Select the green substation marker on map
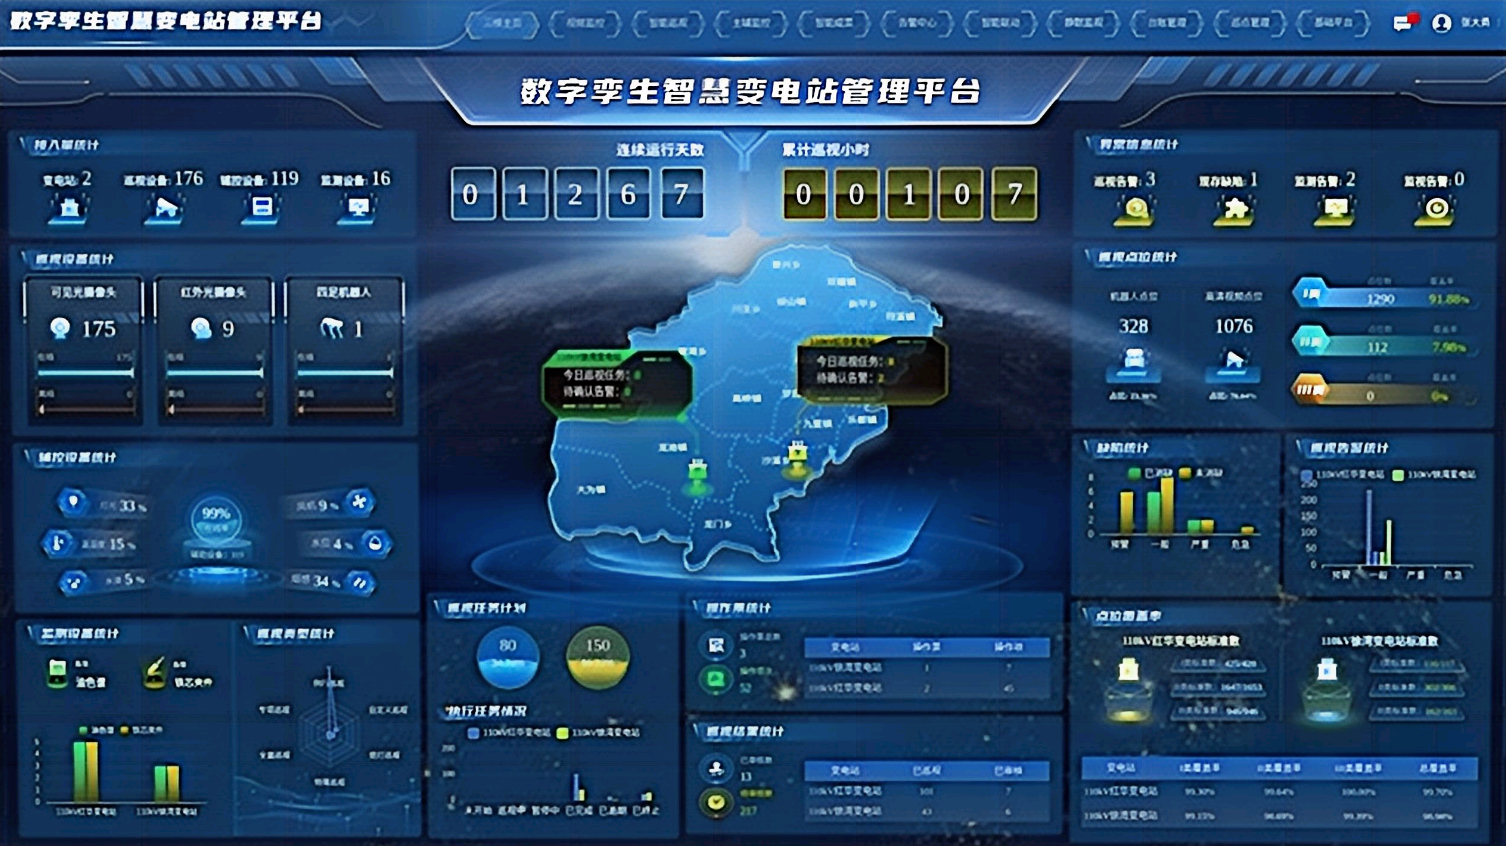Screen dimensions: 1506x846 tap(698, 475)
